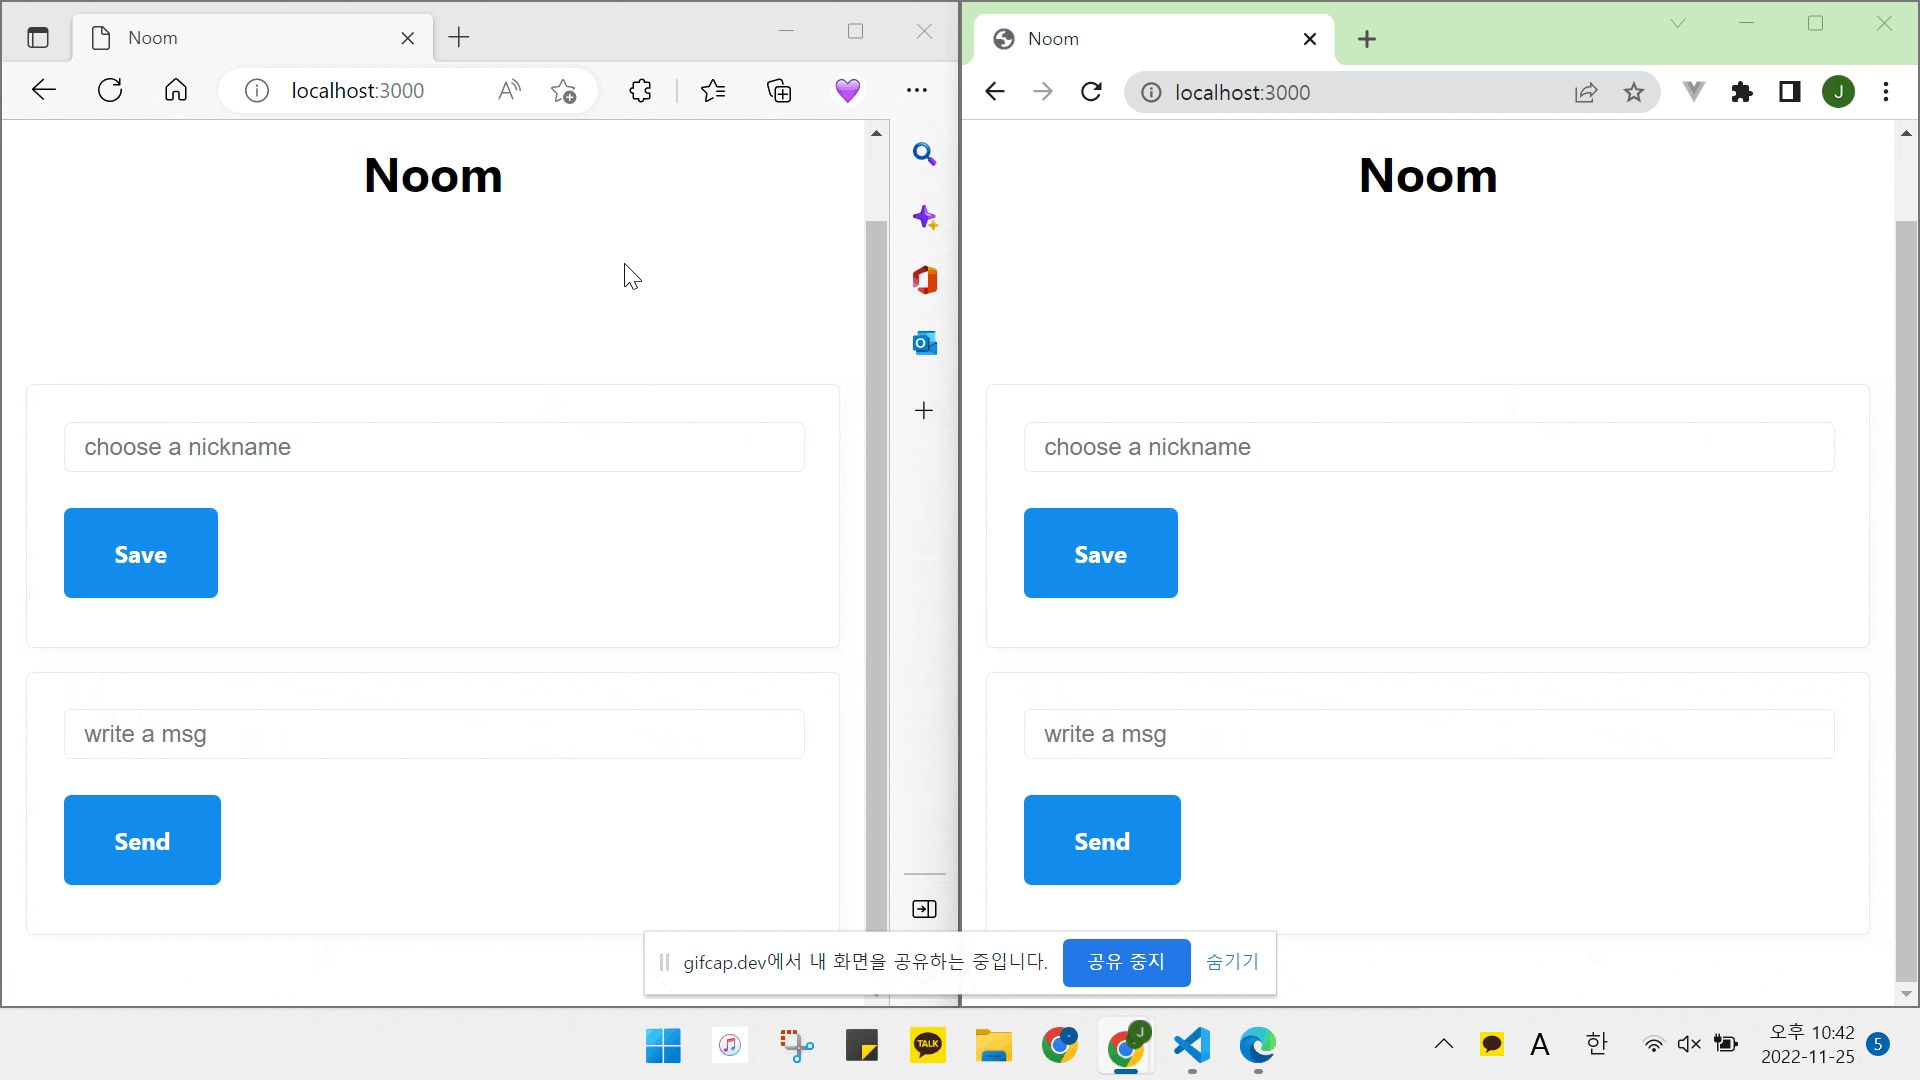This screenshot has height=1080, width=1920.
Task: Open Bing search in the Edge sidebar
Action: 923,154
